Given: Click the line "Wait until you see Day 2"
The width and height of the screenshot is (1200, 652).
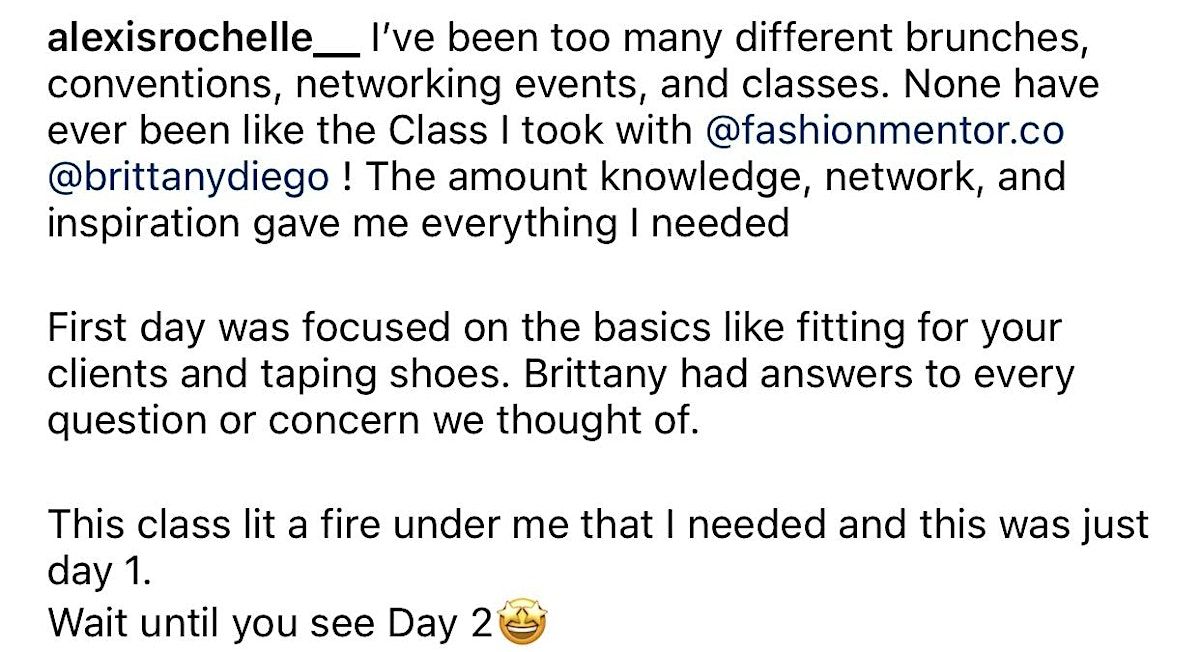Looking at the screenshot, I should coord(270,624).
